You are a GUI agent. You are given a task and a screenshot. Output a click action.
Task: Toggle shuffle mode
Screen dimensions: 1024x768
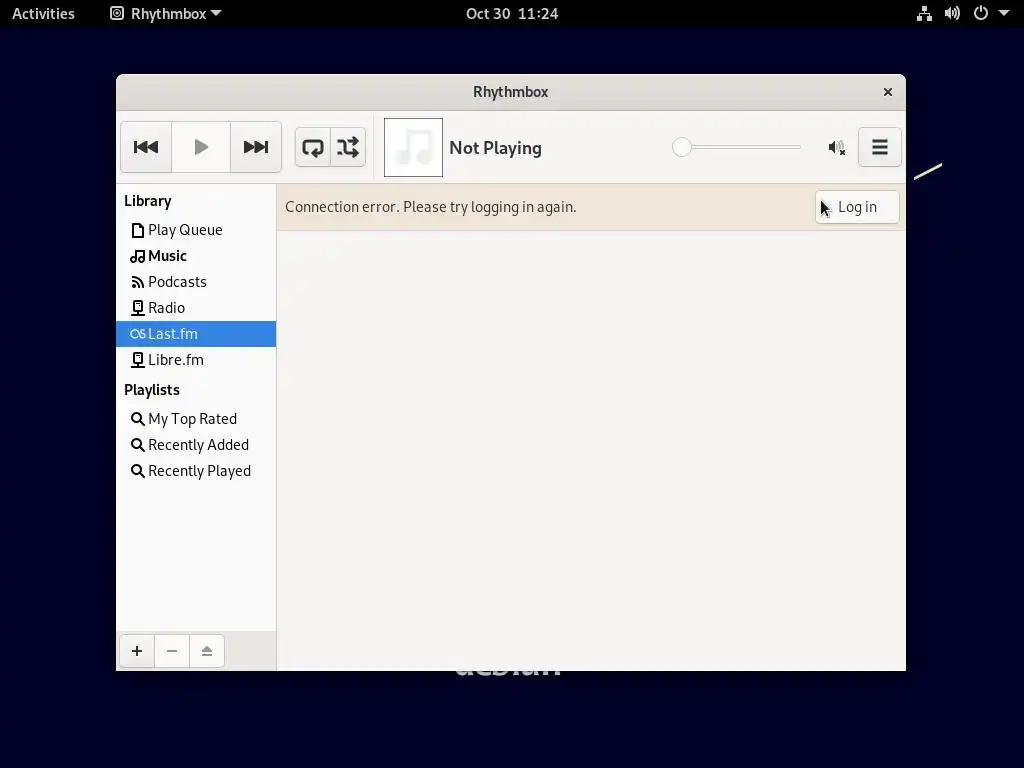coord(348,147)
